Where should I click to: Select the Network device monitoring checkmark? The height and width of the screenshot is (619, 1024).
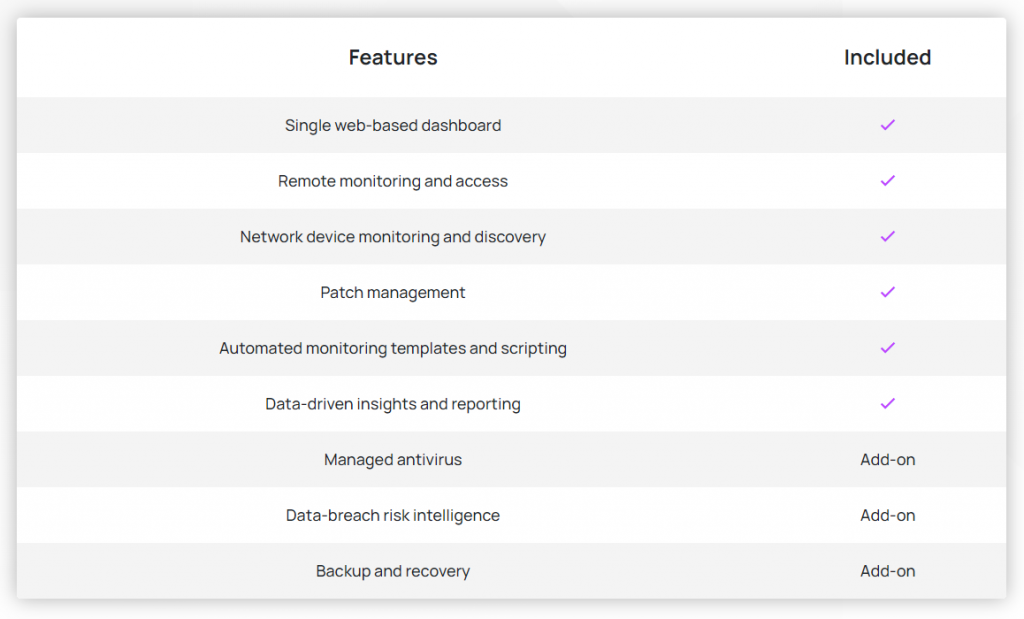pos(887,237)
